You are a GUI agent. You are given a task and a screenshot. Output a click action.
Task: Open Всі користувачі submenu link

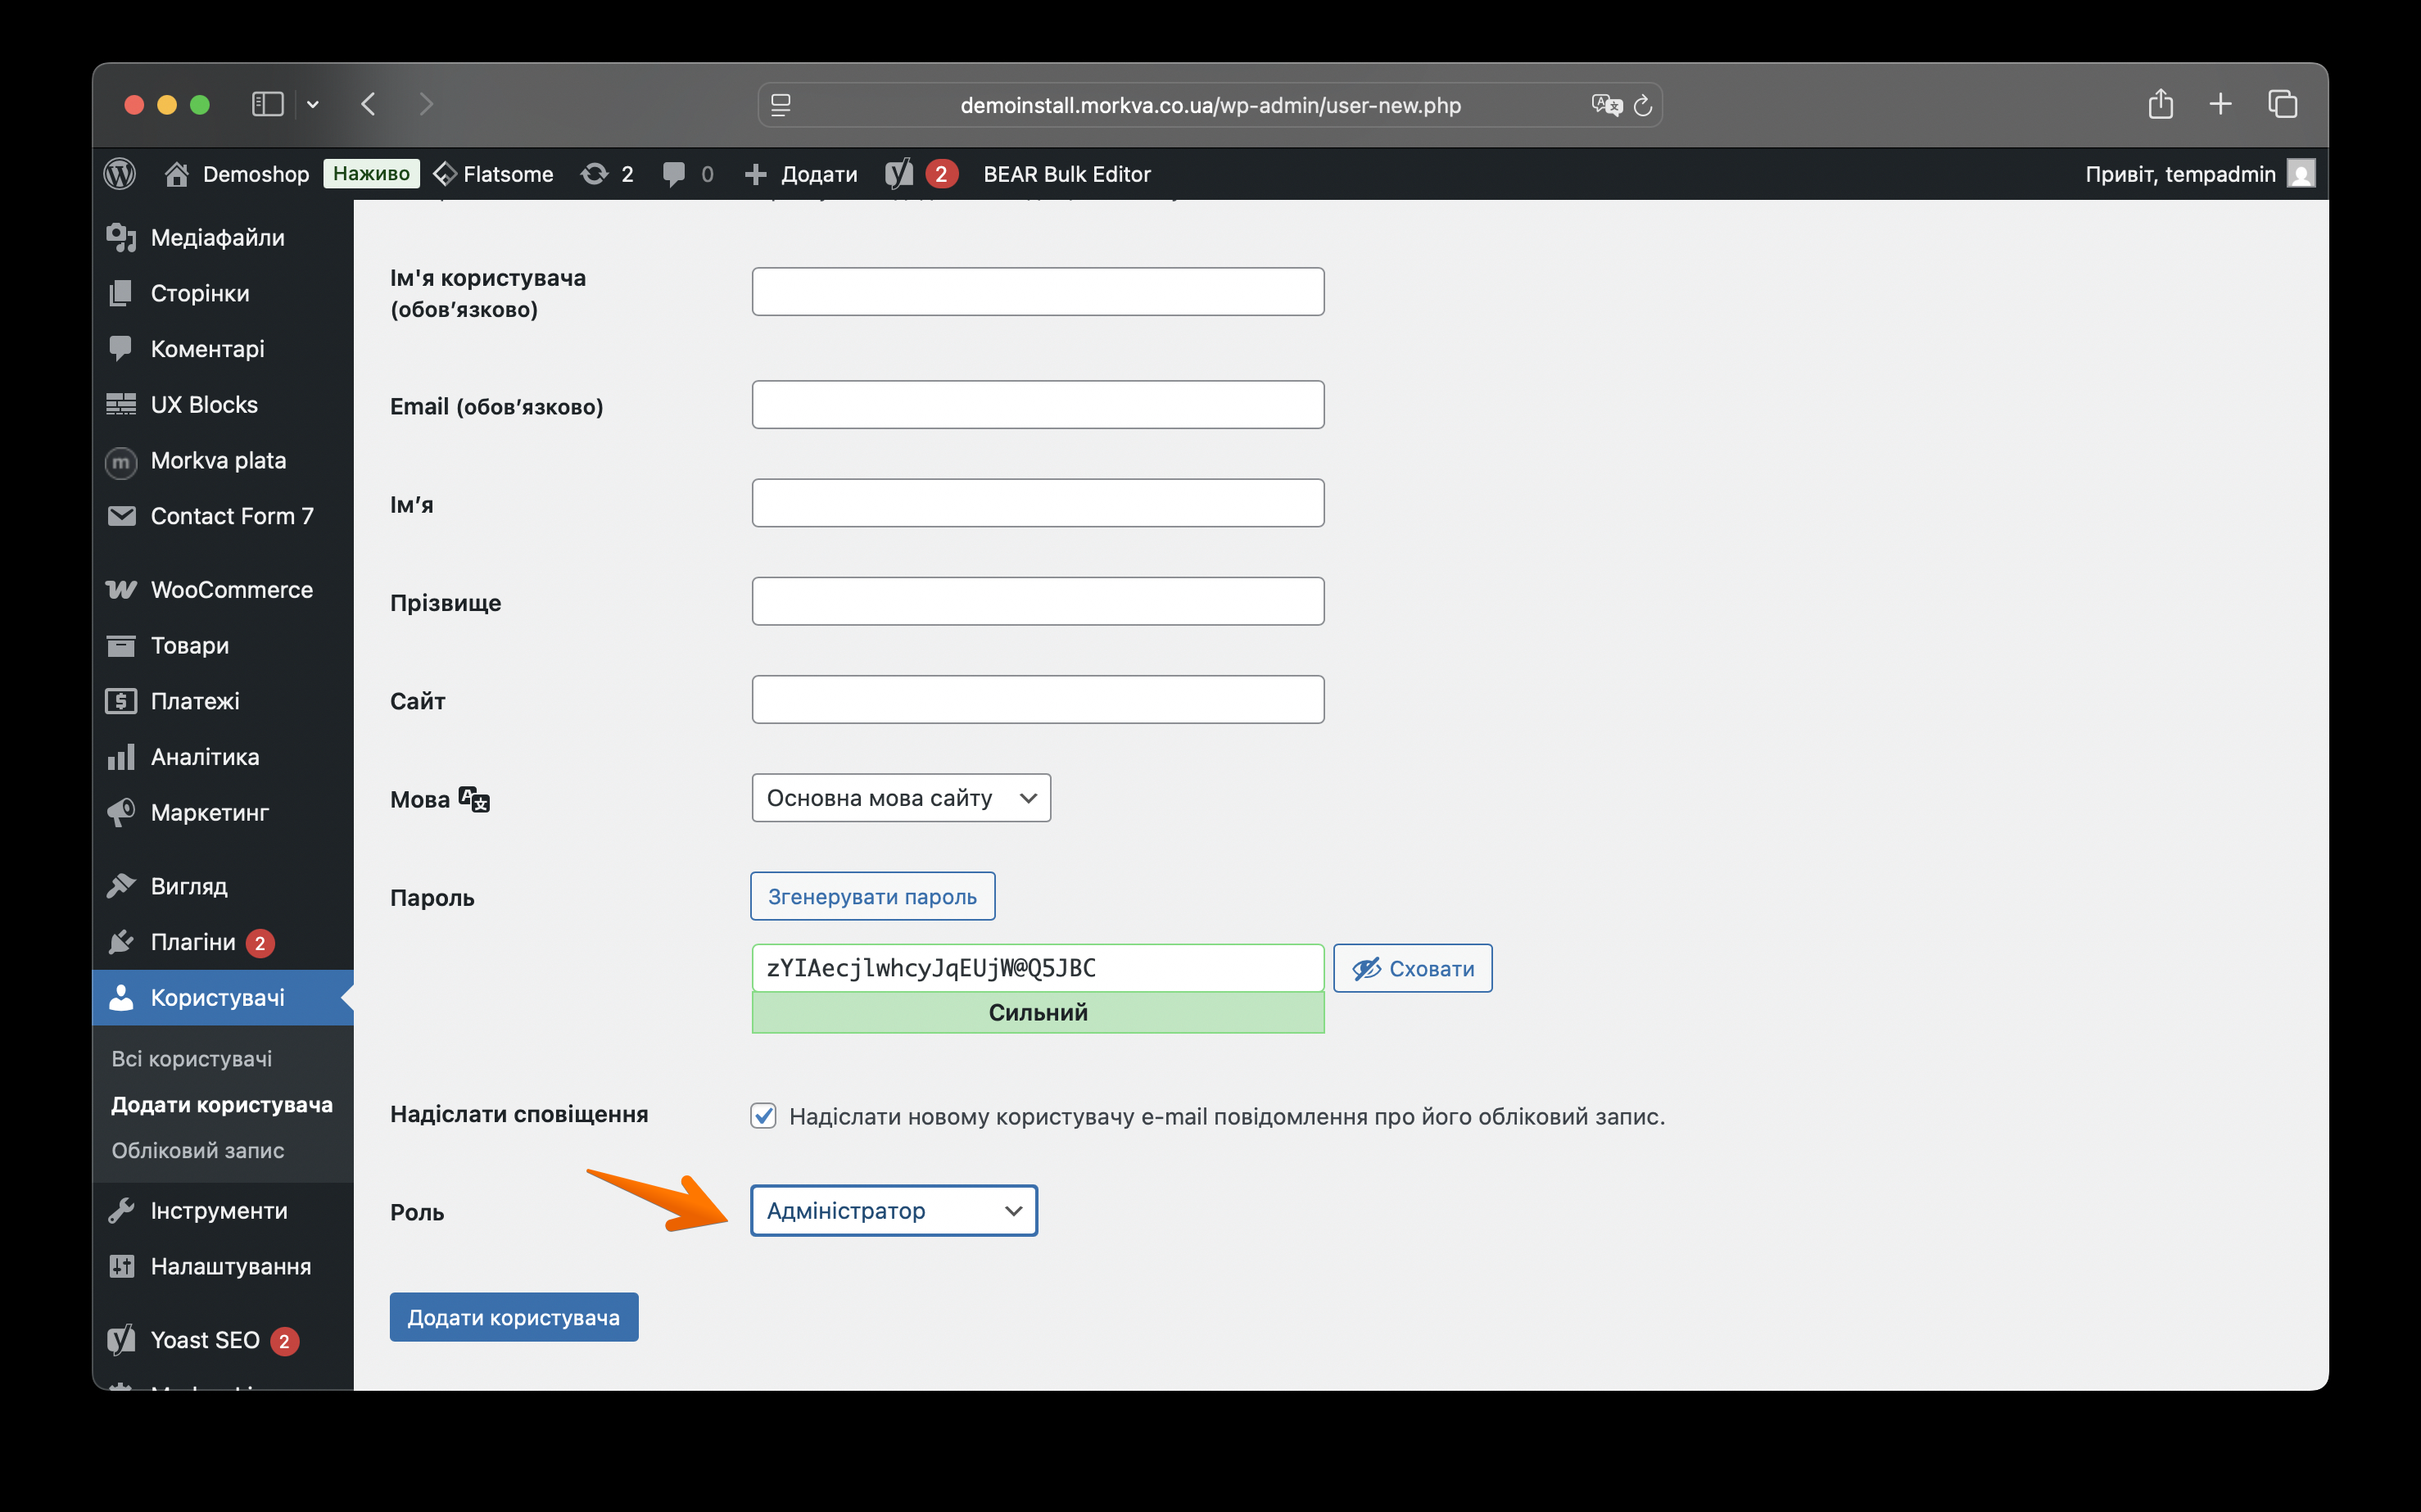click(191, 1059)
